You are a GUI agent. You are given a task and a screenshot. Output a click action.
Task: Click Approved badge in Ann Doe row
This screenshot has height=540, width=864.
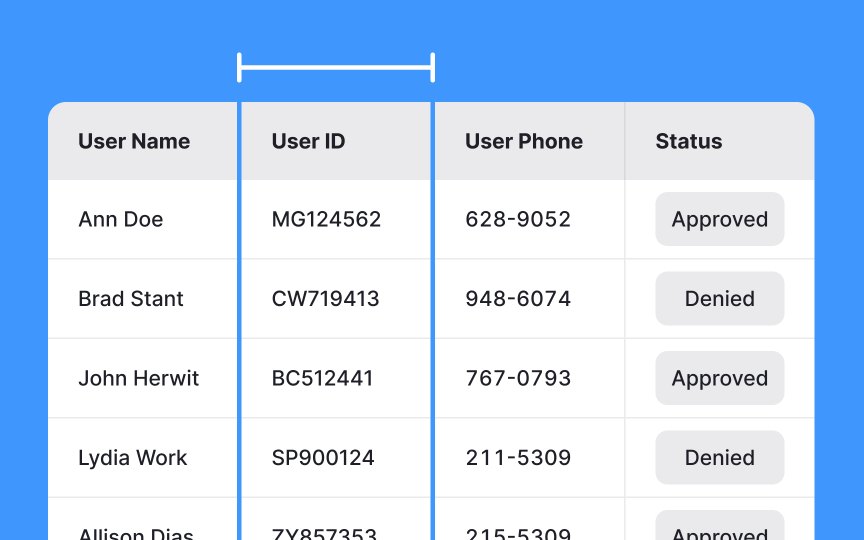[720, 219]
